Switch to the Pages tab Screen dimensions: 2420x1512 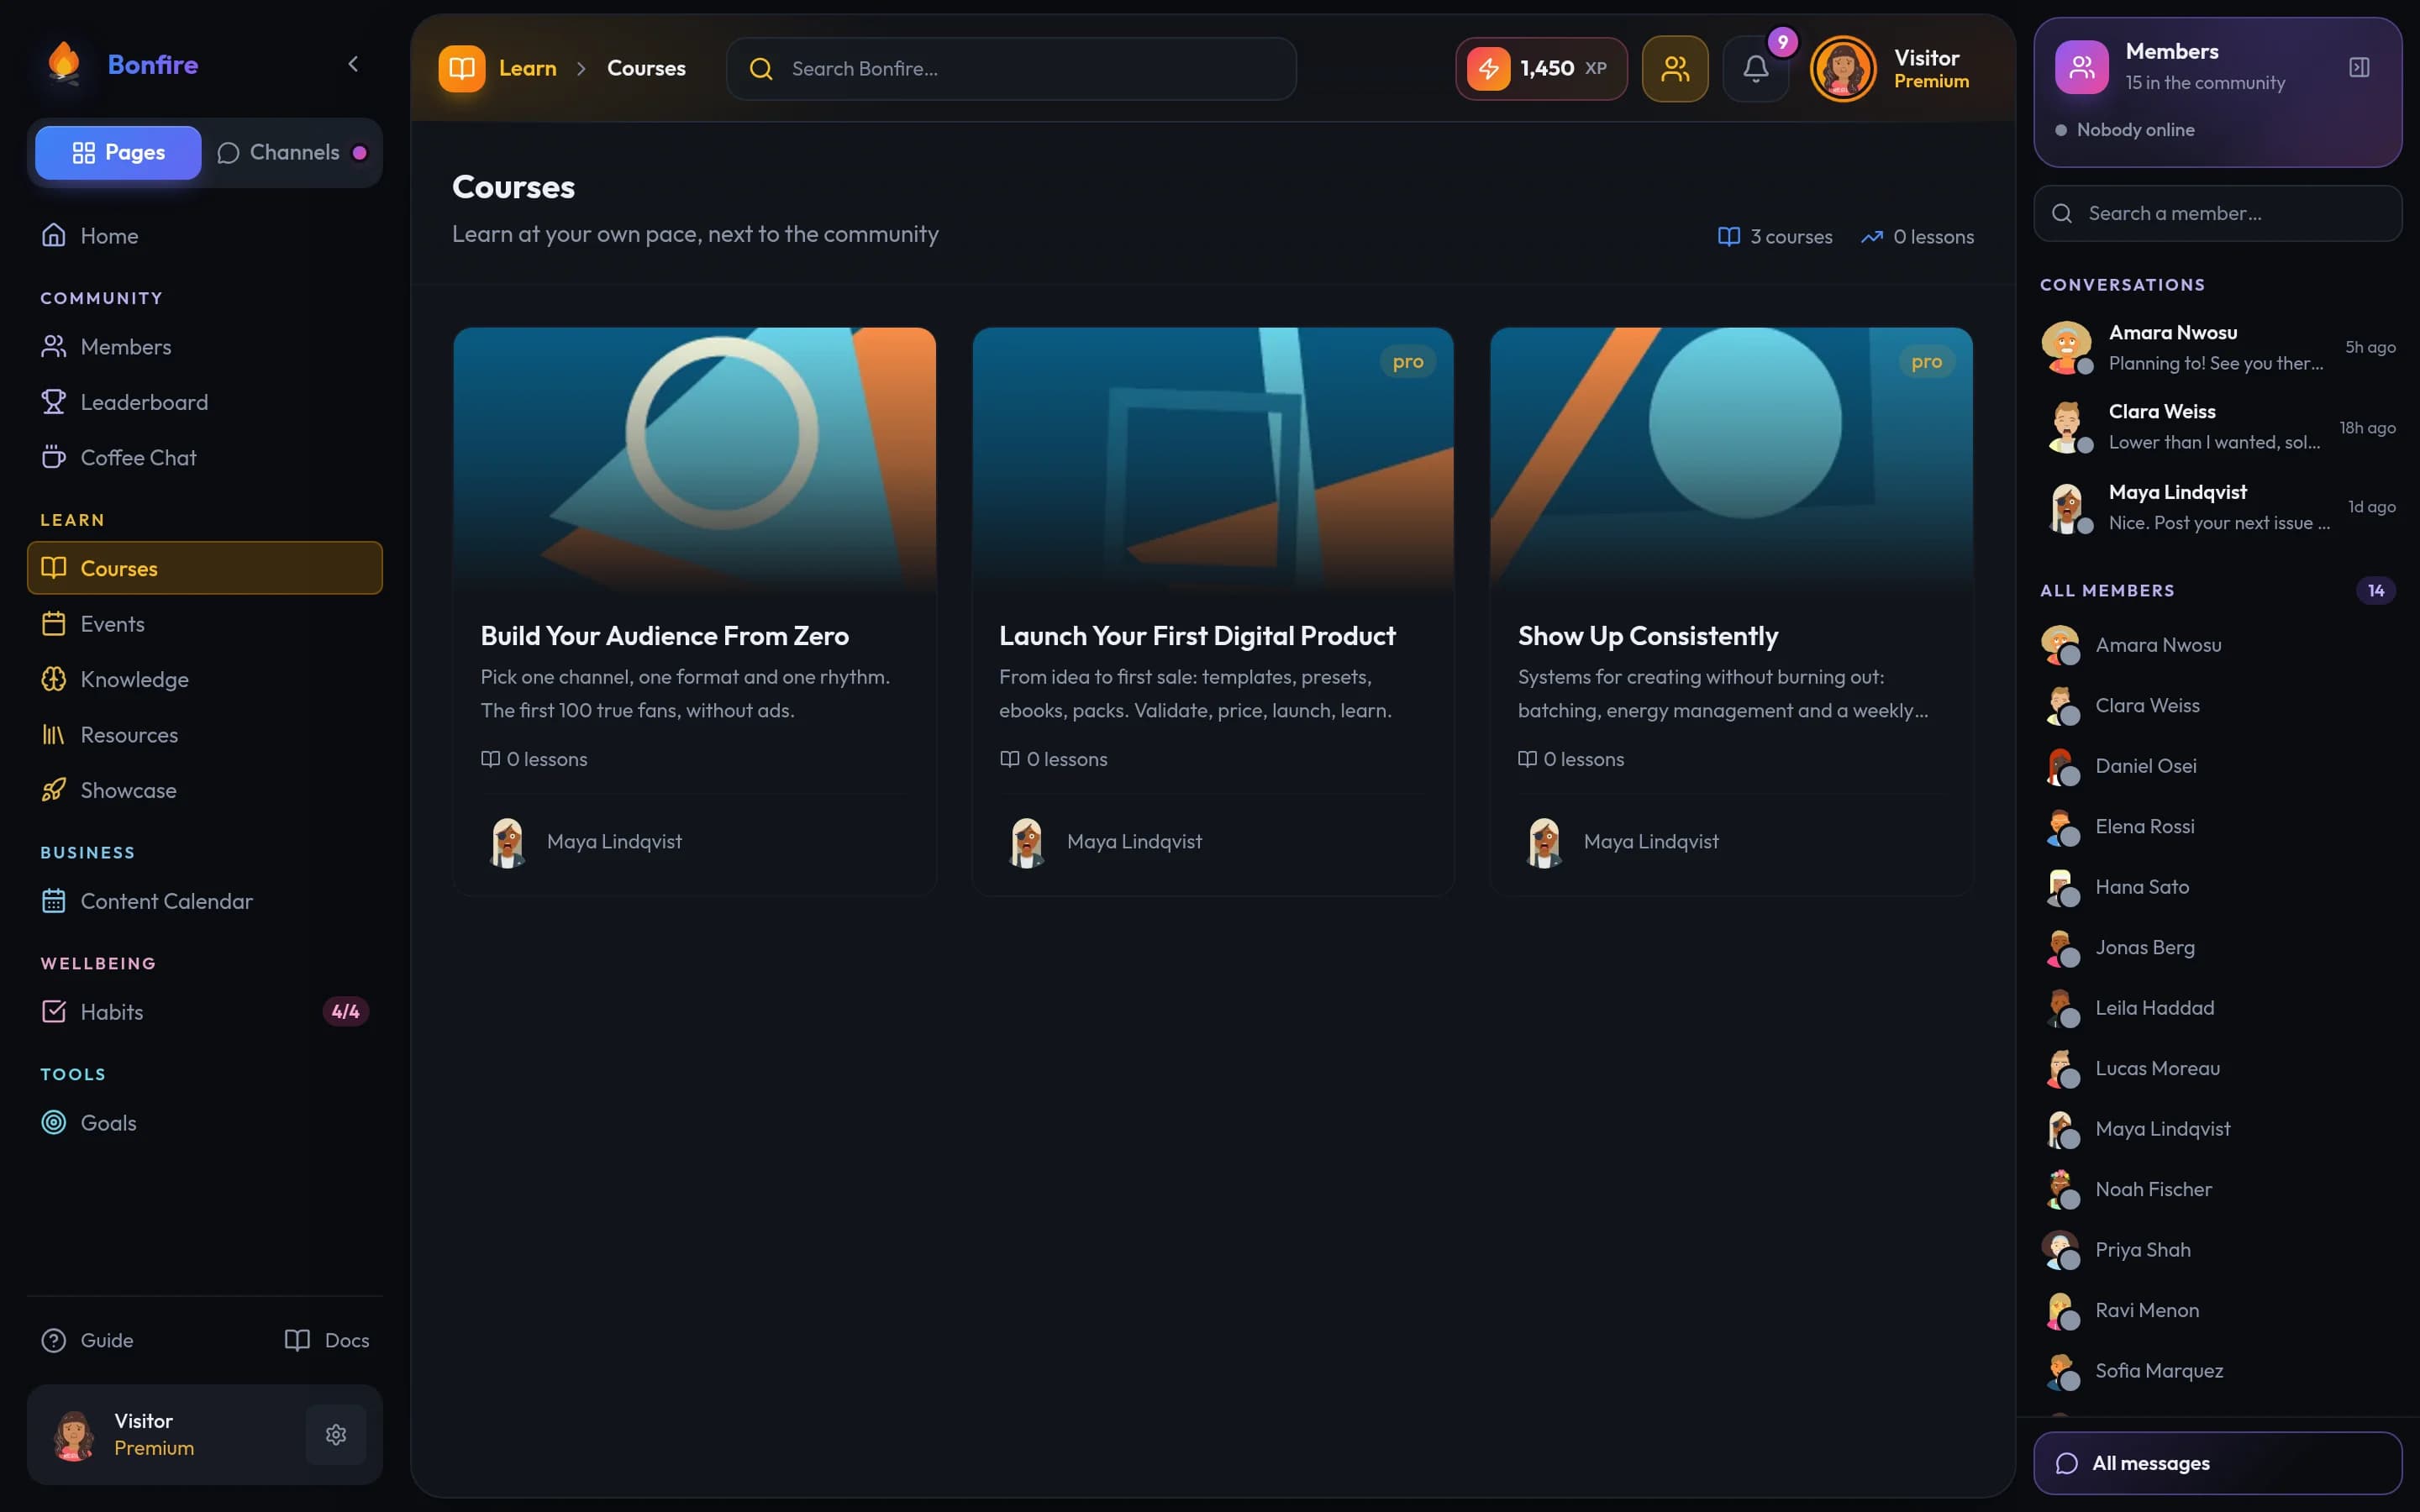click(118, 152)
